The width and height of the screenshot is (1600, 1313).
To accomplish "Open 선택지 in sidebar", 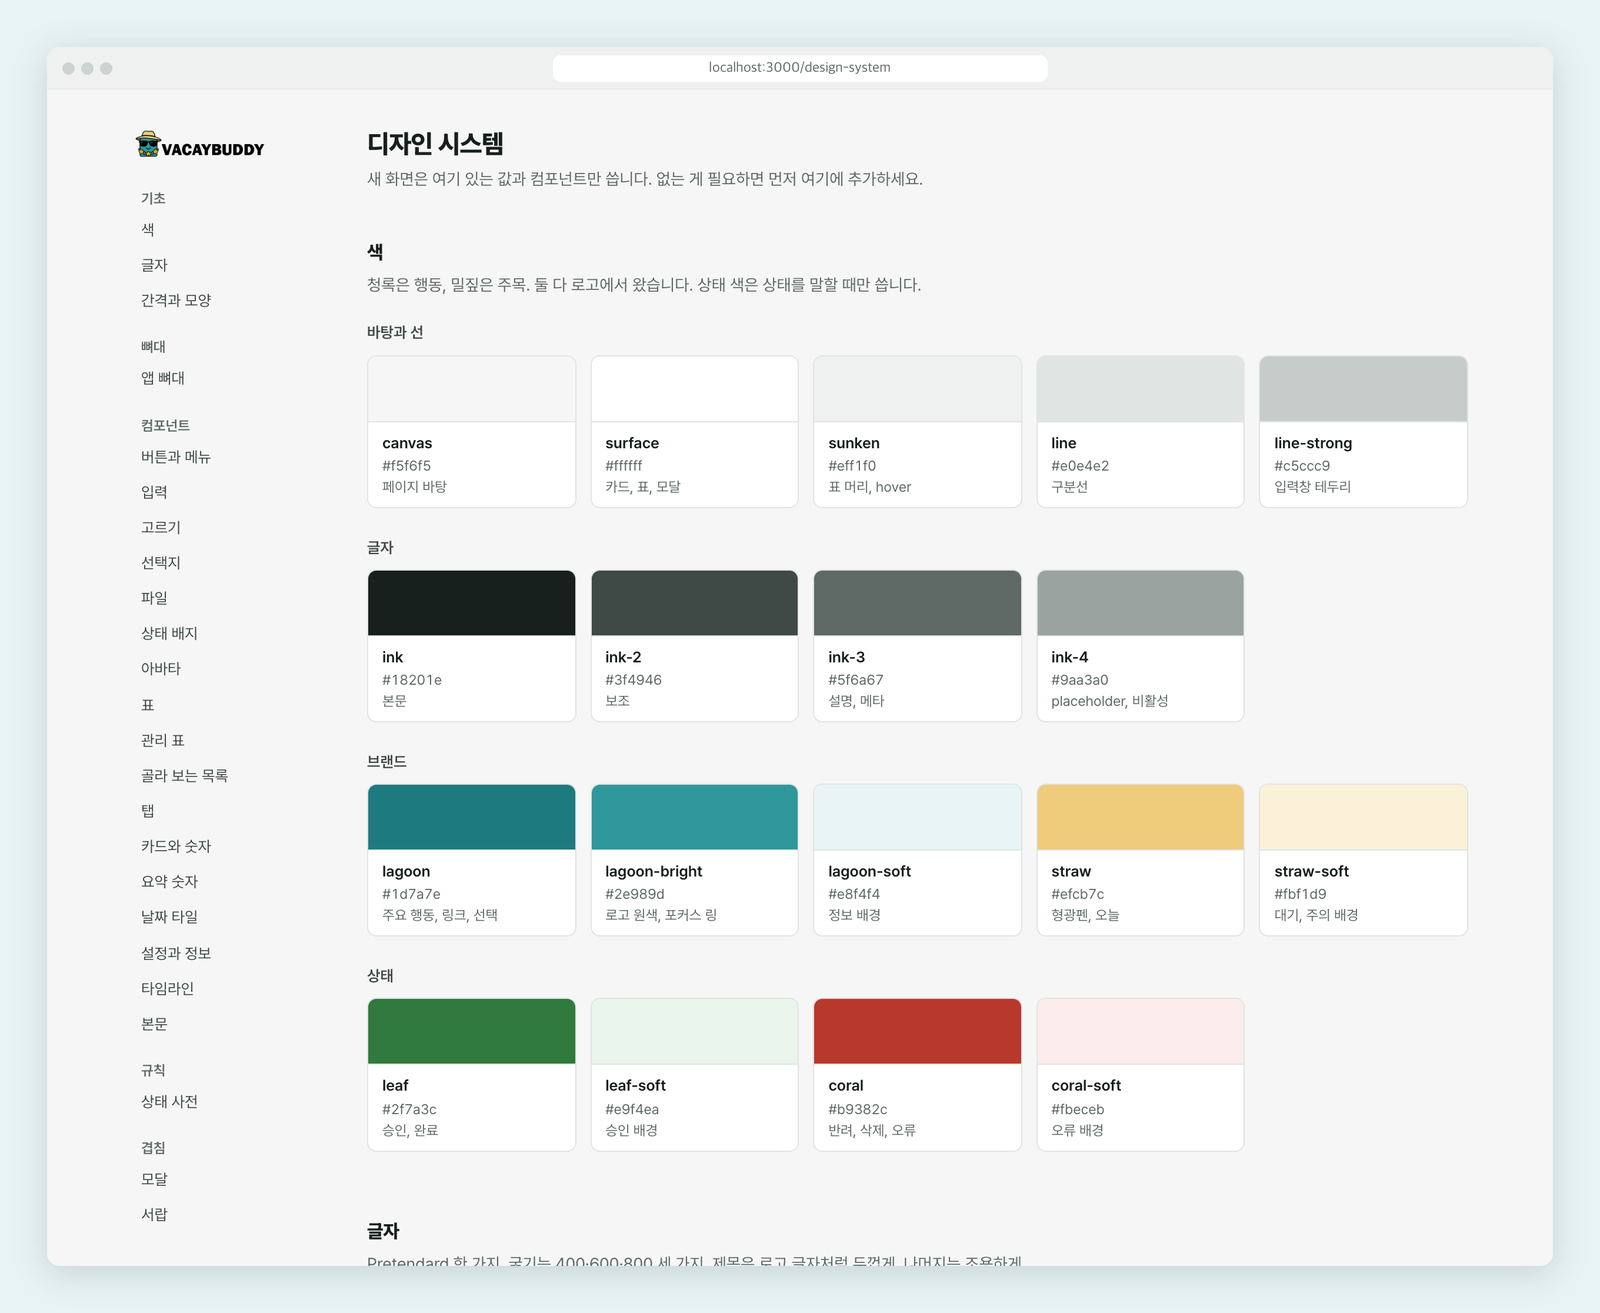I will pyautogui.click(x=161, y=563).
